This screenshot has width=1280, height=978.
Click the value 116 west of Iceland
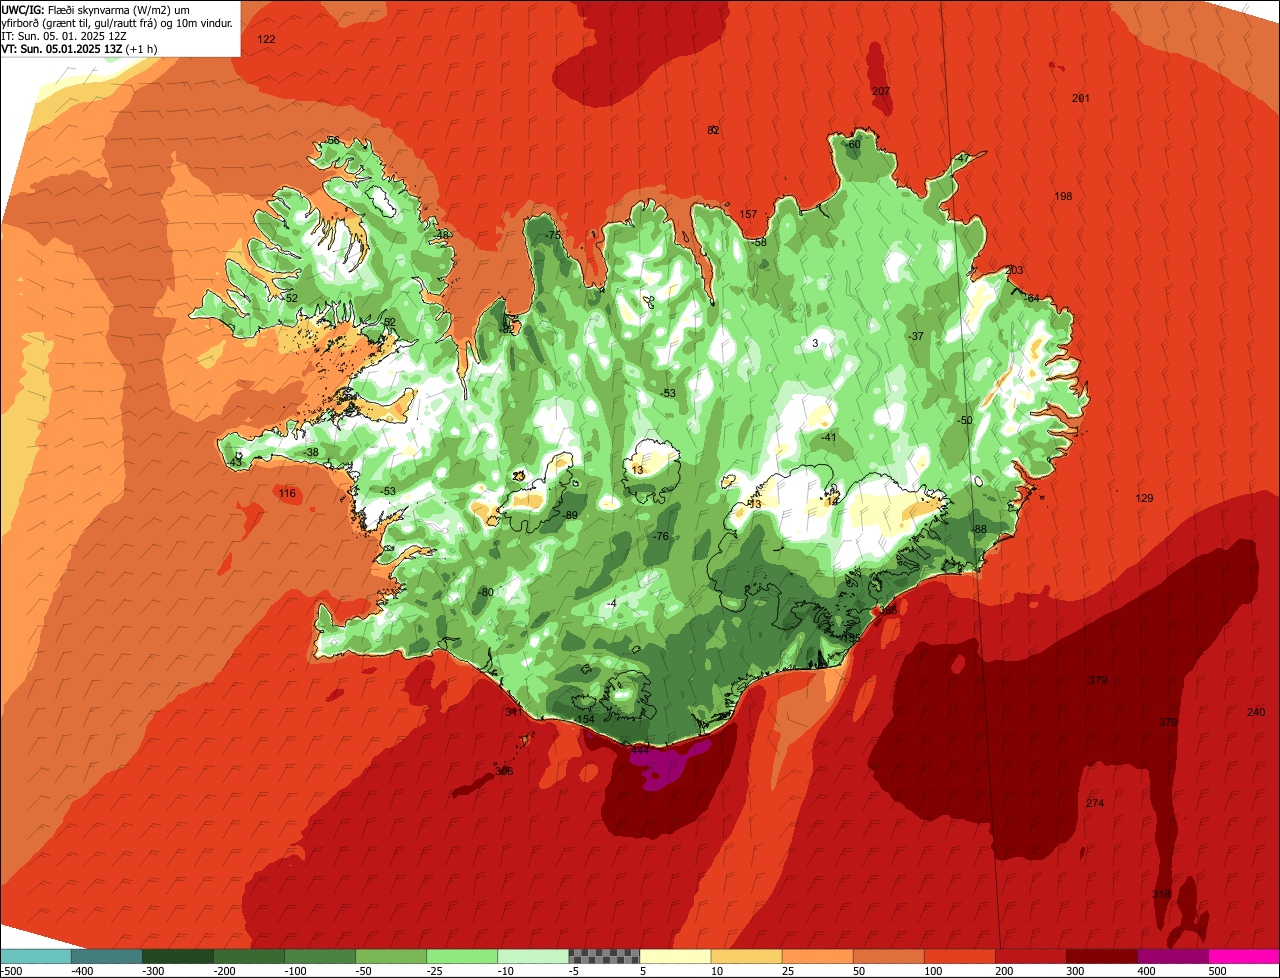tap(288, 493)
